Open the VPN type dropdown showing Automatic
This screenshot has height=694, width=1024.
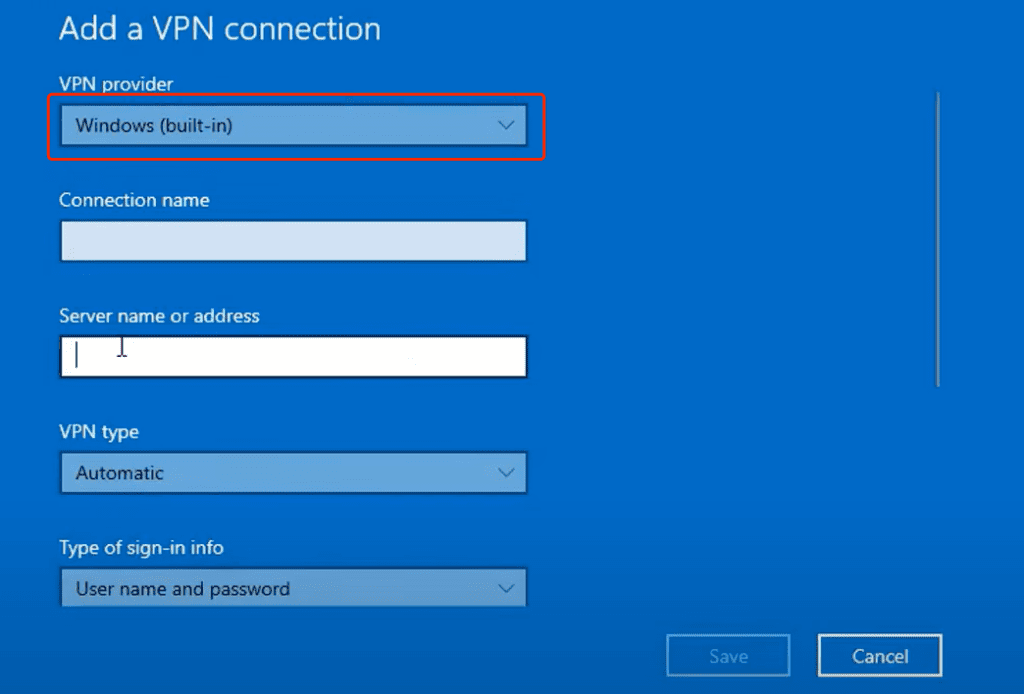coord(293,472)
